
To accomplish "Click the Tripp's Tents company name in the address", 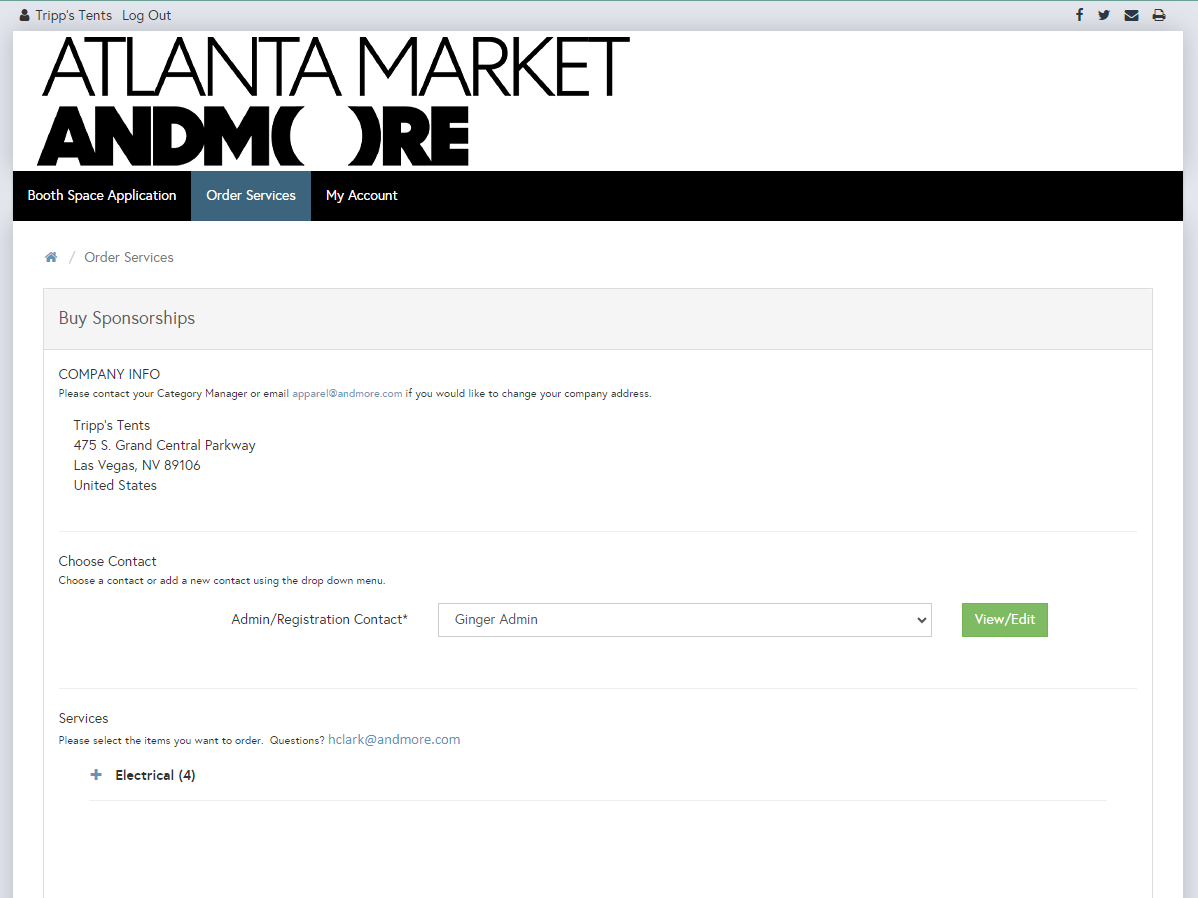I will click(x=112, y=426).
